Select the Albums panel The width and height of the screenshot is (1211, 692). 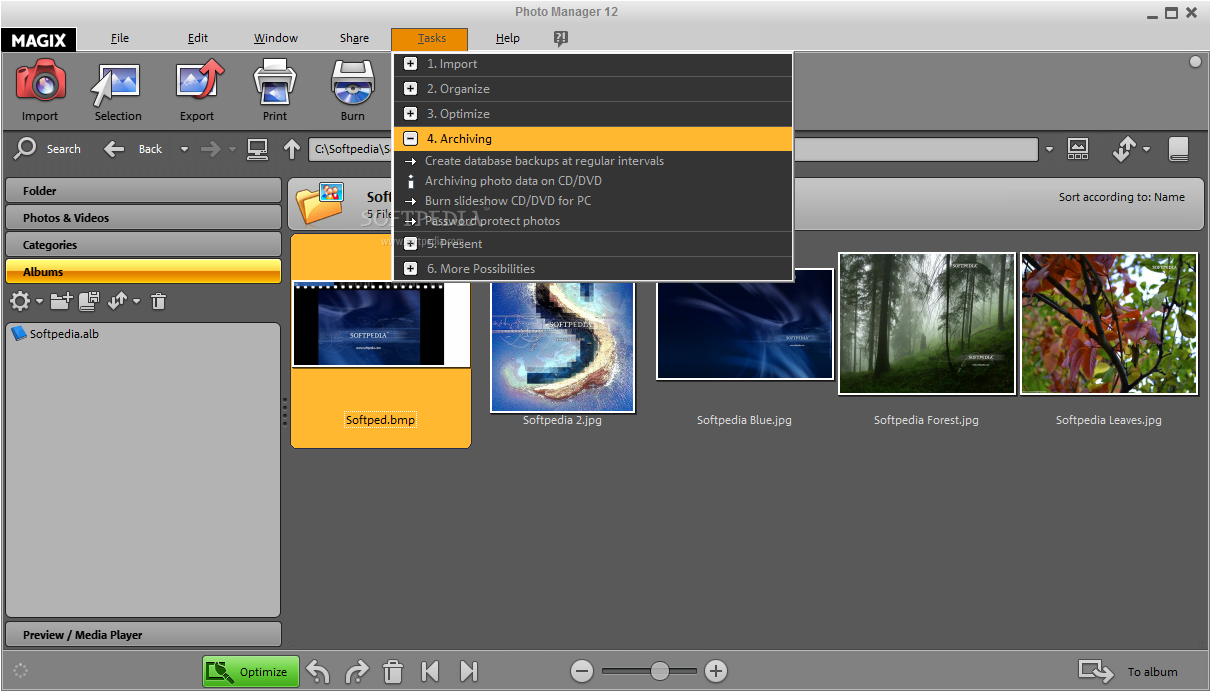tap(143, 272)
